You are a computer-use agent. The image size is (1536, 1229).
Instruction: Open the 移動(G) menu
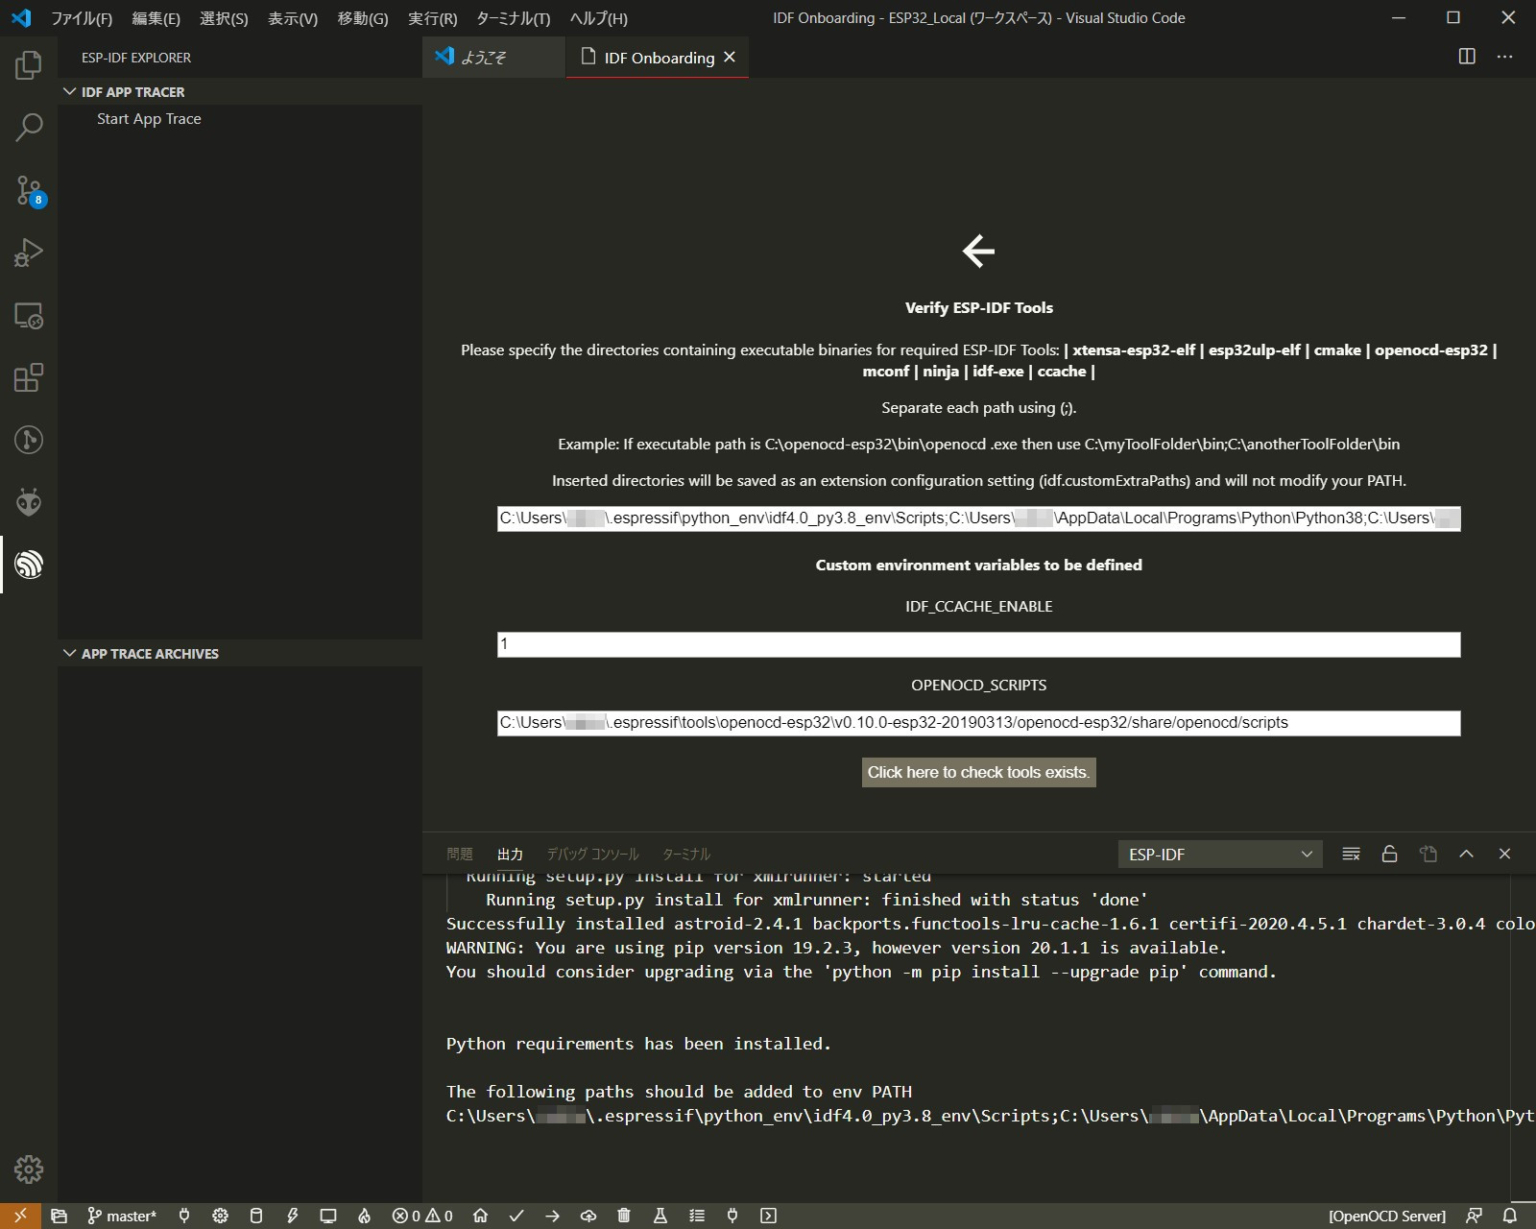(363, 18)
